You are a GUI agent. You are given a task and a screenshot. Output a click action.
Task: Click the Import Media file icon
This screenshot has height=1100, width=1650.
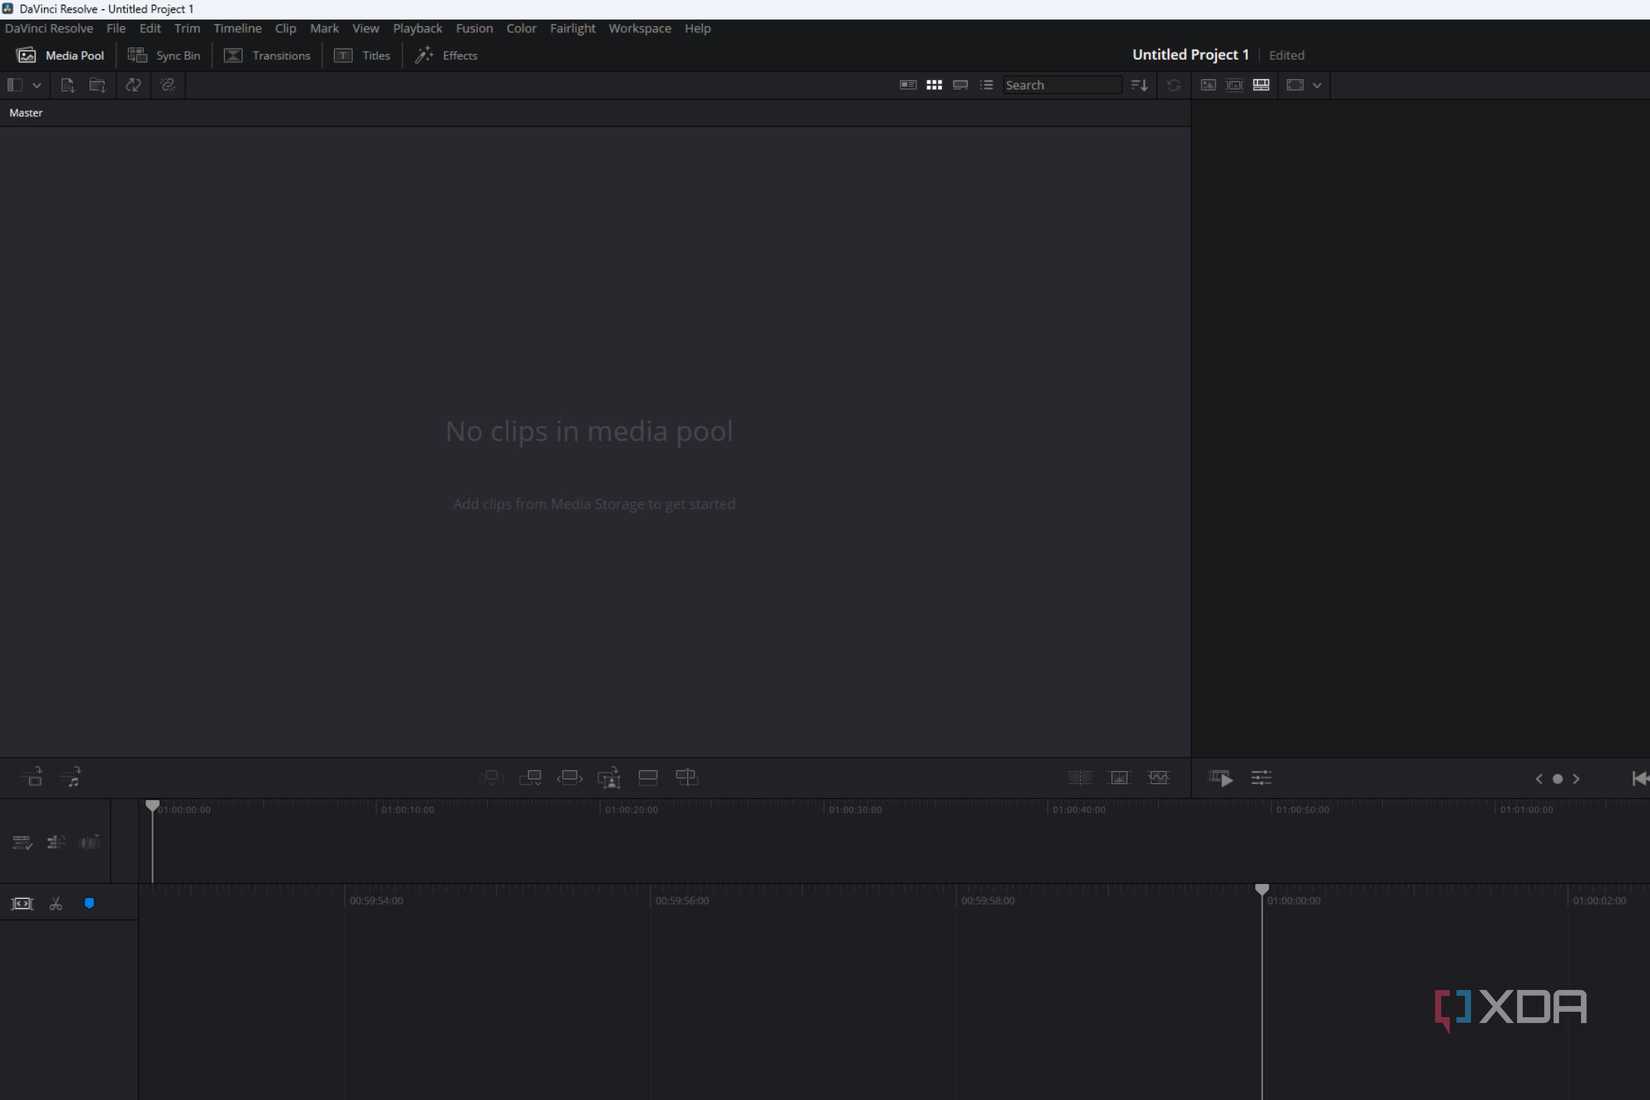(67, 85)
